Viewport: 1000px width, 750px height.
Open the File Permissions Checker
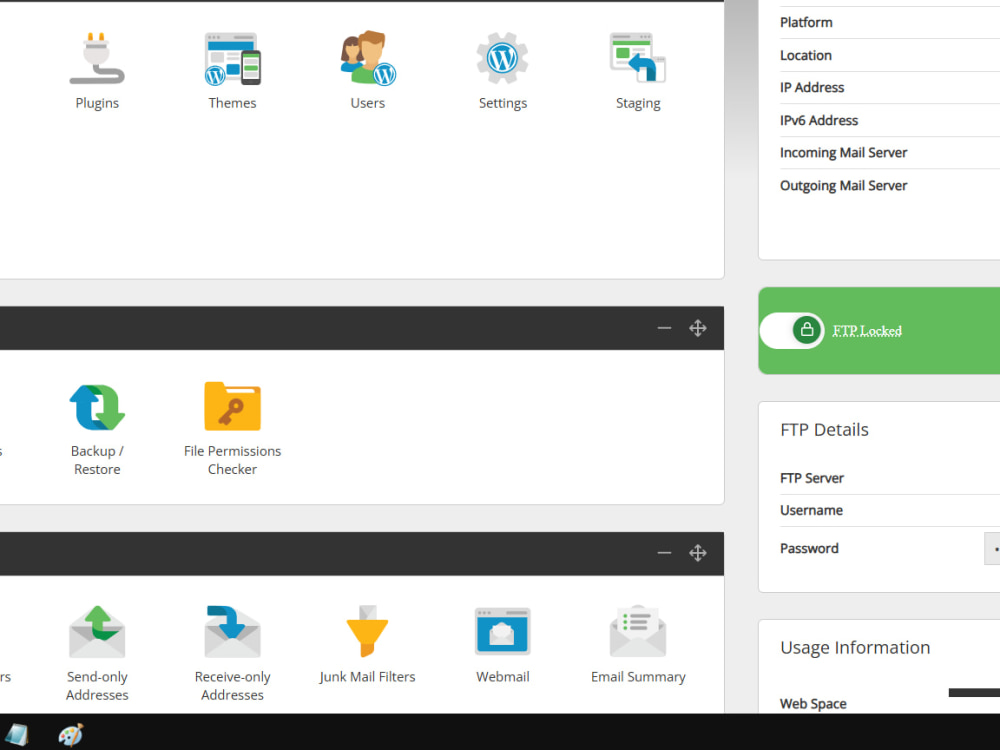(x=232, y=429)
